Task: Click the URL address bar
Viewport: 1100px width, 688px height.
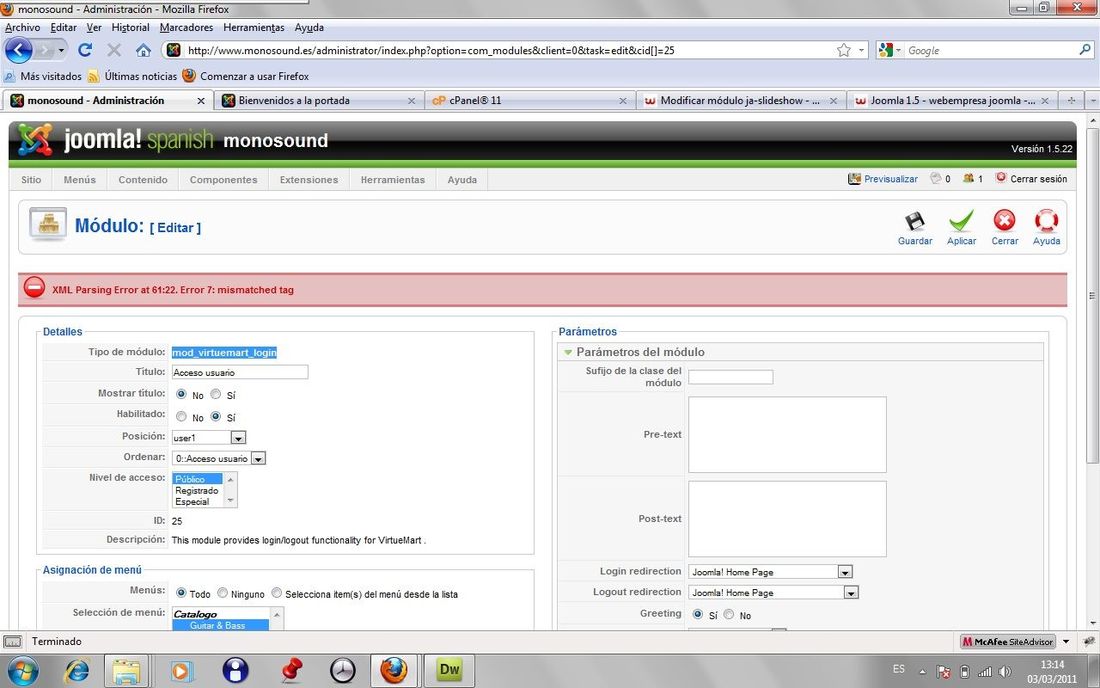Action: pyautogui.click(x=509, y=50)
